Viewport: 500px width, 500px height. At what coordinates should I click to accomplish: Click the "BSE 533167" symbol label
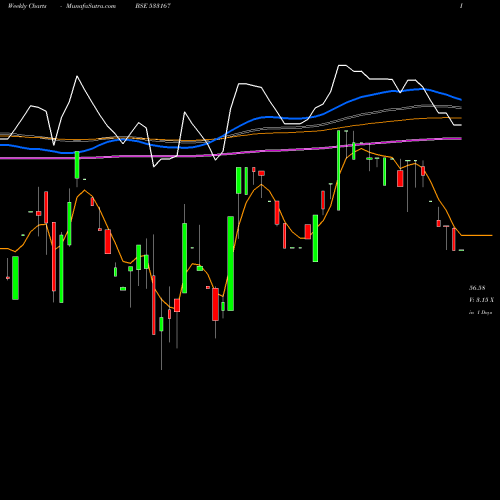[153, 6]
